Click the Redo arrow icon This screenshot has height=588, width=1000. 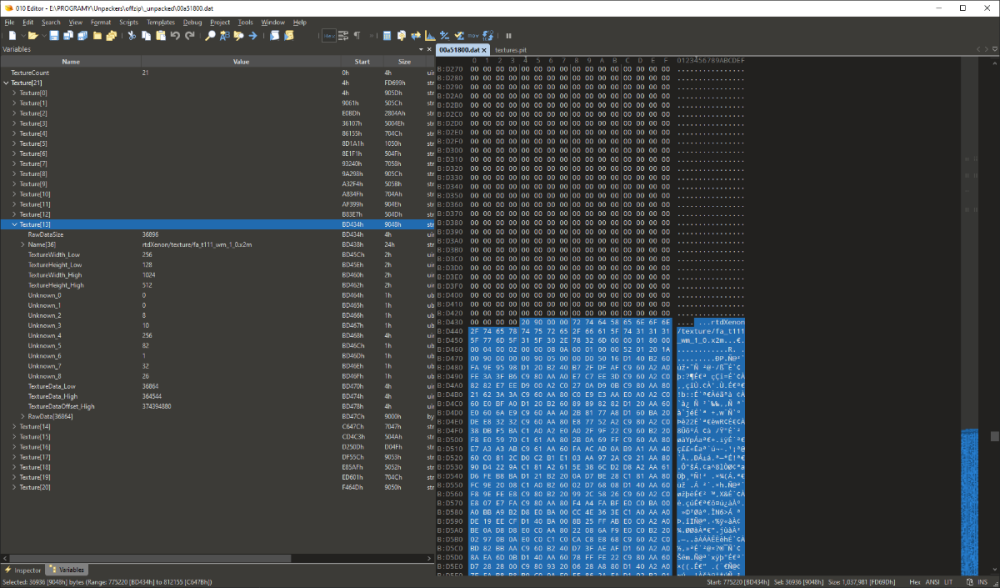point(189,35)
